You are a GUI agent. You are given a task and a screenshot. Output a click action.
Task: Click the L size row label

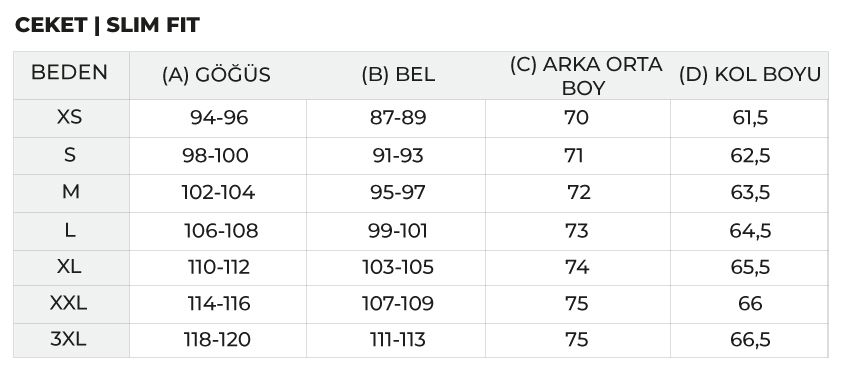(x=69, y=230)
